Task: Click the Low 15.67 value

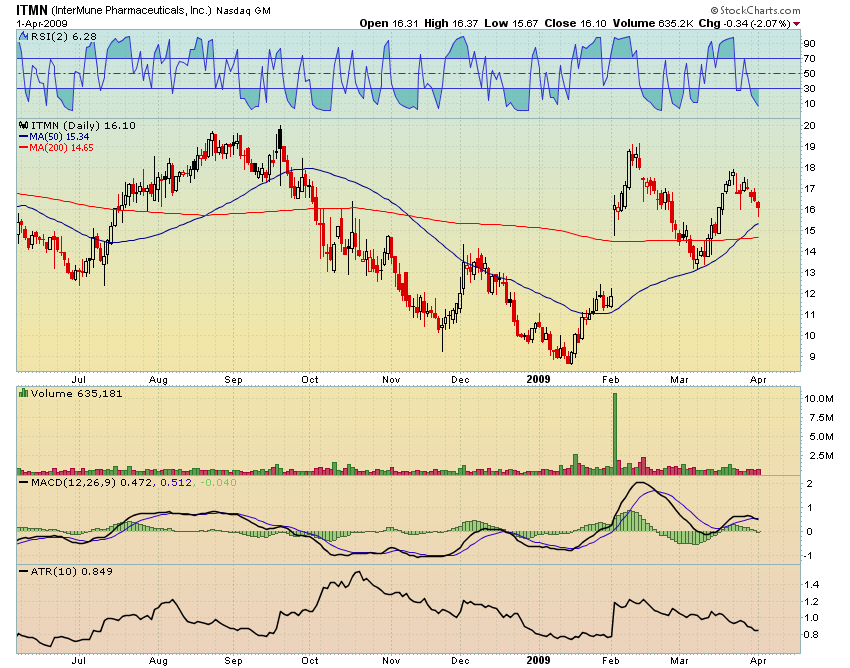Action: coord(511,23)
